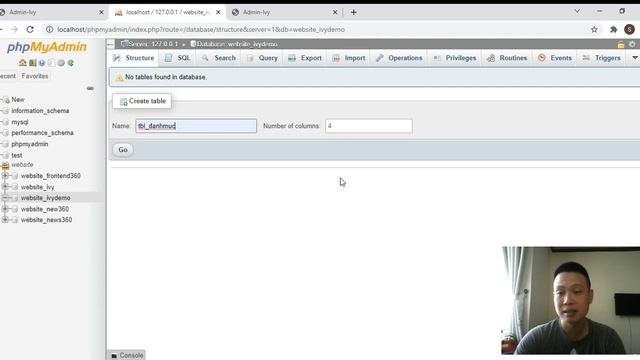
Task: Open MySQL documentation icon in sidebar
Action: point(51,63)
